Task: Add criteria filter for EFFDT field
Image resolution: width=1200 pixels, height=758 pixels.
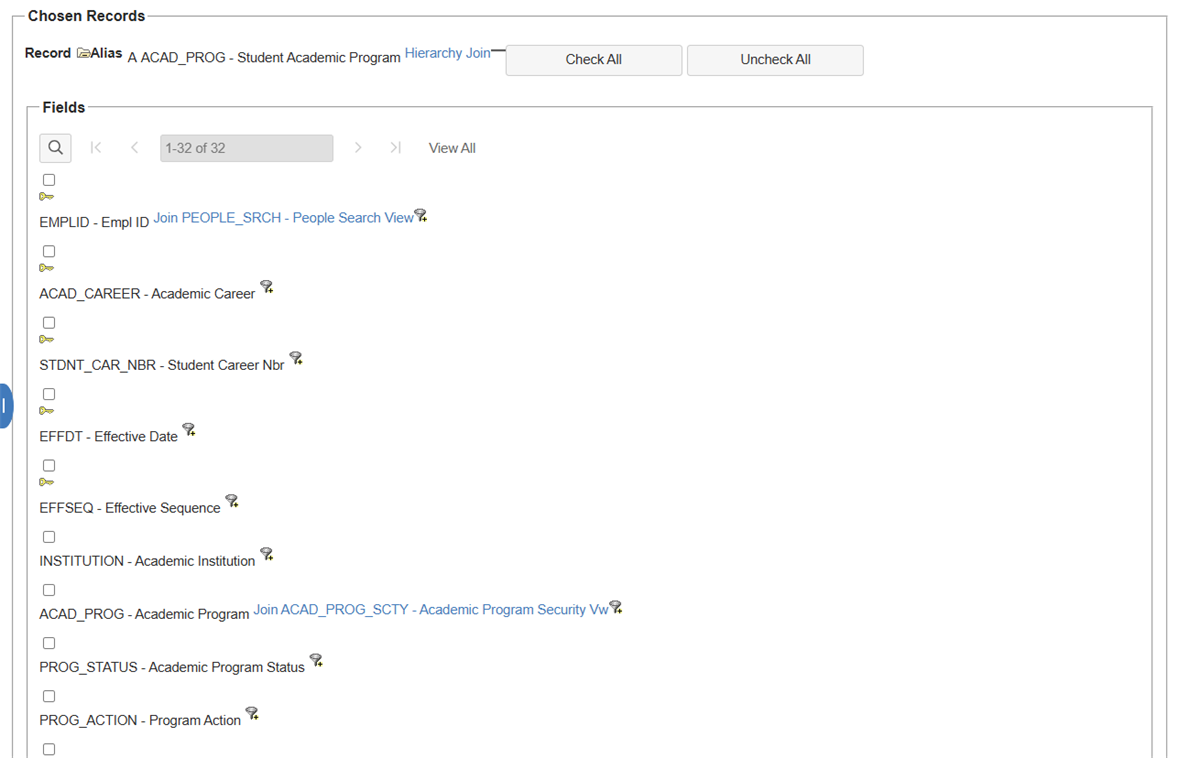Action: 189,430
